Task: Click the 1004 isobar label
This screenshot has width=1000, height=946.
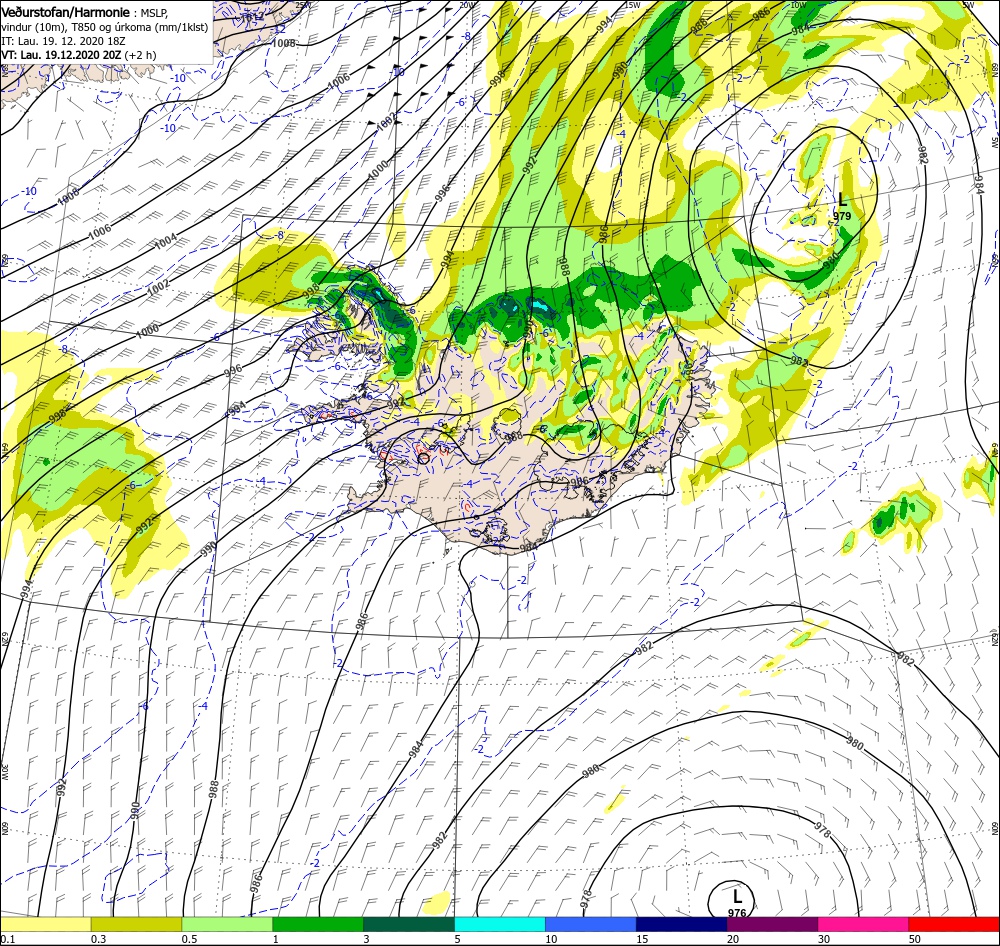Action: point(166,240)
